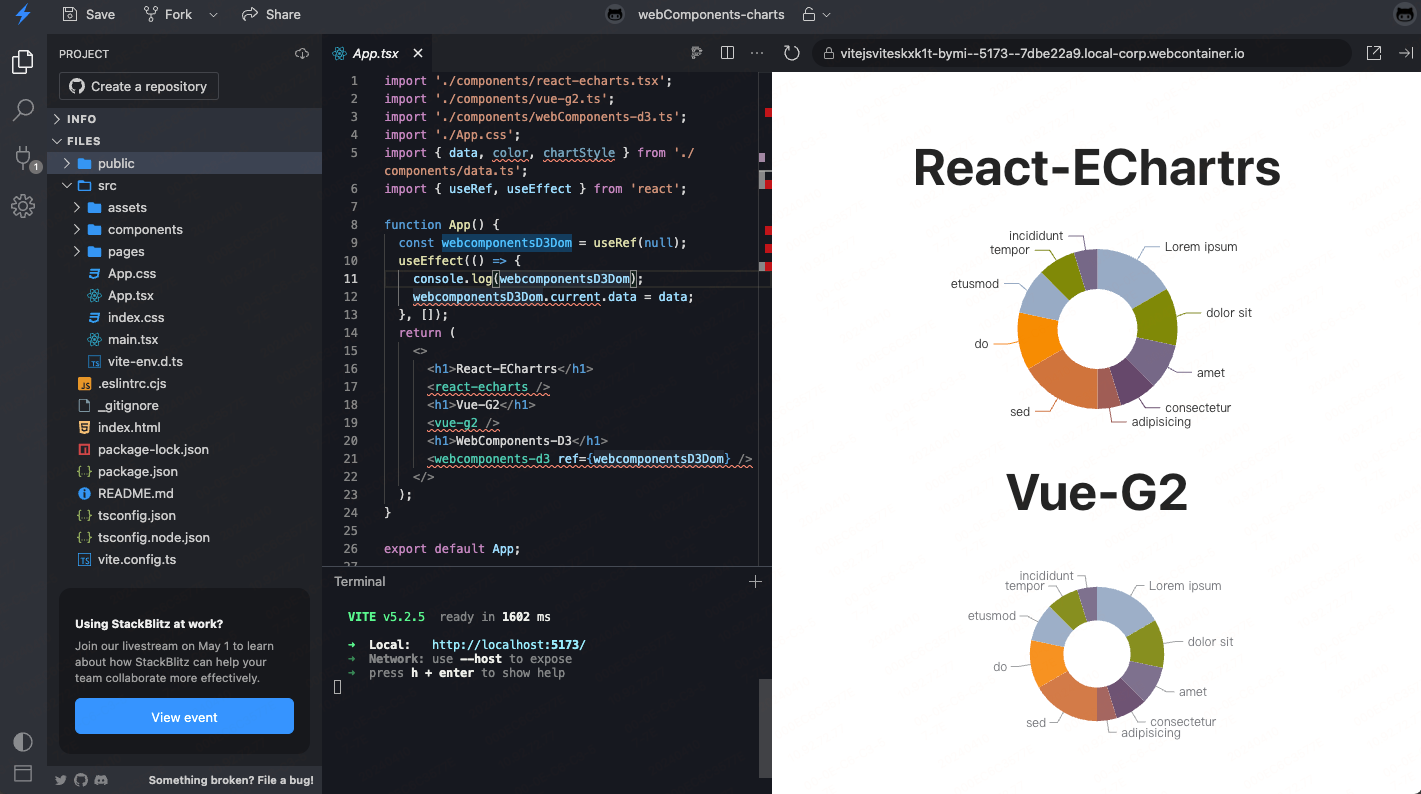Click the cloud download project icon

[x=302, y=54]
